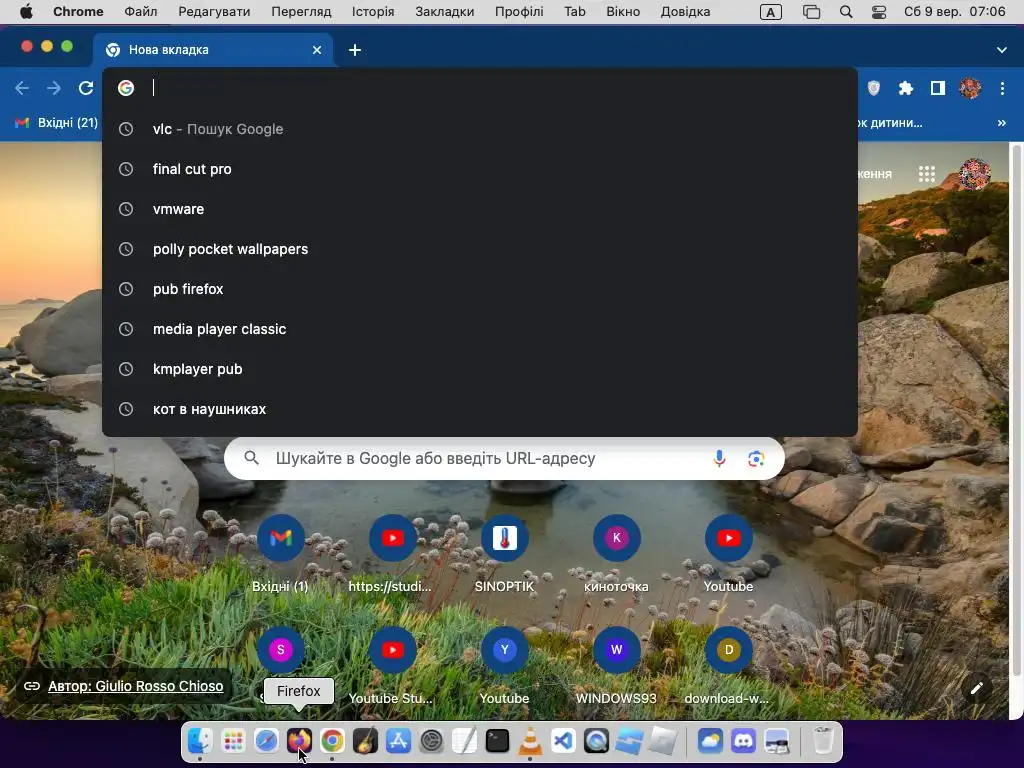This screenshot has width=1024, height=768.
Task: Open the 'Закладки' menu
Action: point(445,12)
